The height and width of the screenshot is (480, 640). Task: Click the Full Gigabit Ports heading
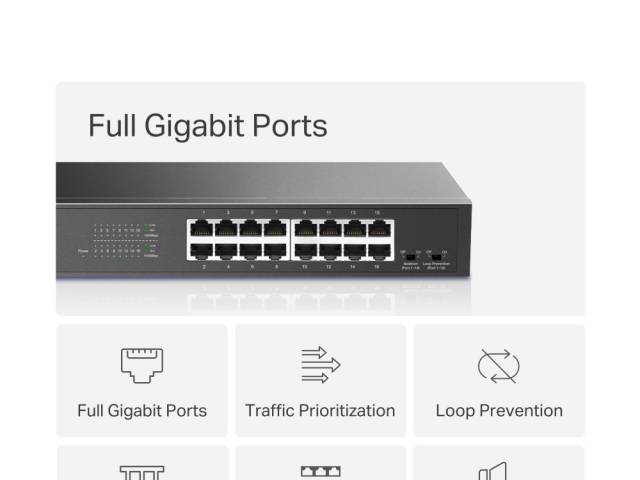pos(208,126)
